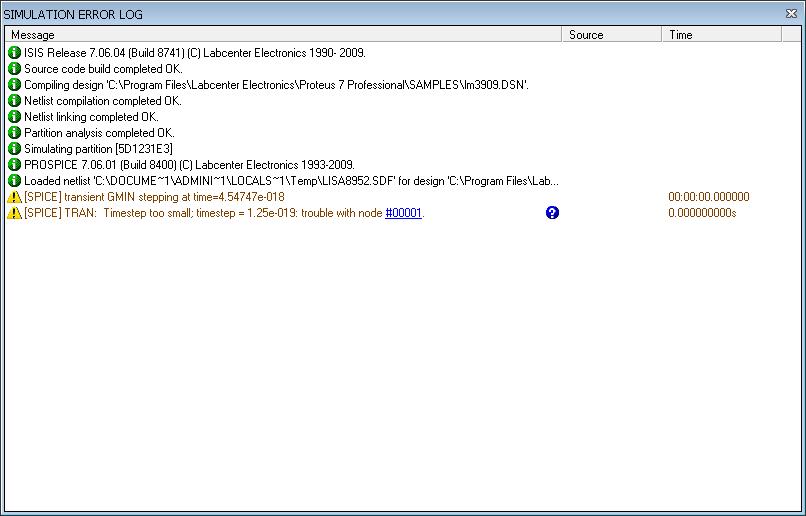
Task: Click info icon beside Loaded netlist message
Action: (x=14, y=181)
